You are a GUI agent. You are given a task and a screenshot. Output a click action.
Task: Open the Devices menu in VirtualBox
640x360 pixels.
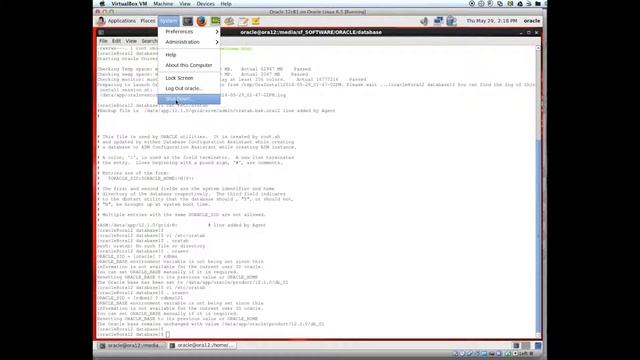pyautogui.click(x=205, y=4)
